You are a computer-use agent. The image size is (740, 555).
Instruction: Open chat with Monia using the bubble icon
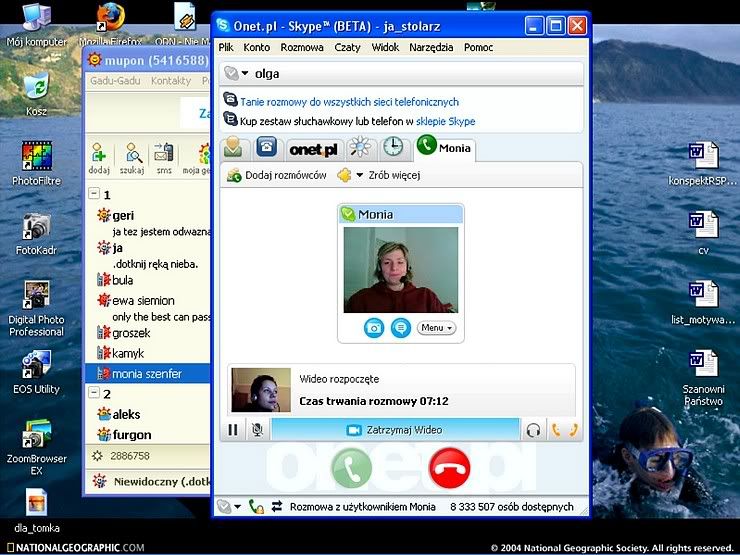tap(401, 328)
